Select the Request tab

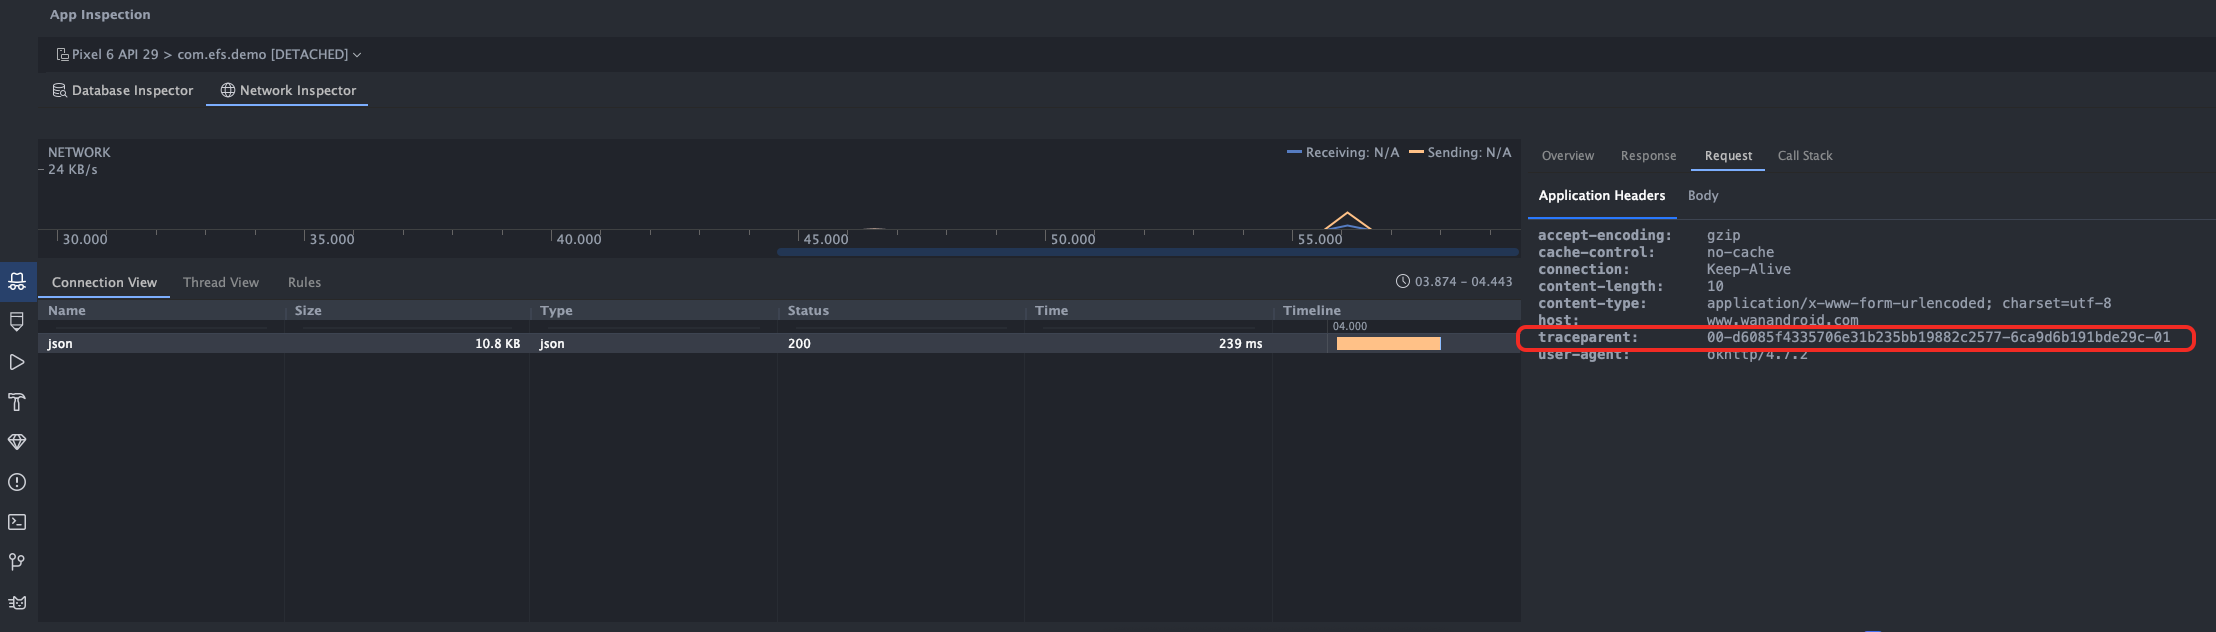click(1728, 155)
